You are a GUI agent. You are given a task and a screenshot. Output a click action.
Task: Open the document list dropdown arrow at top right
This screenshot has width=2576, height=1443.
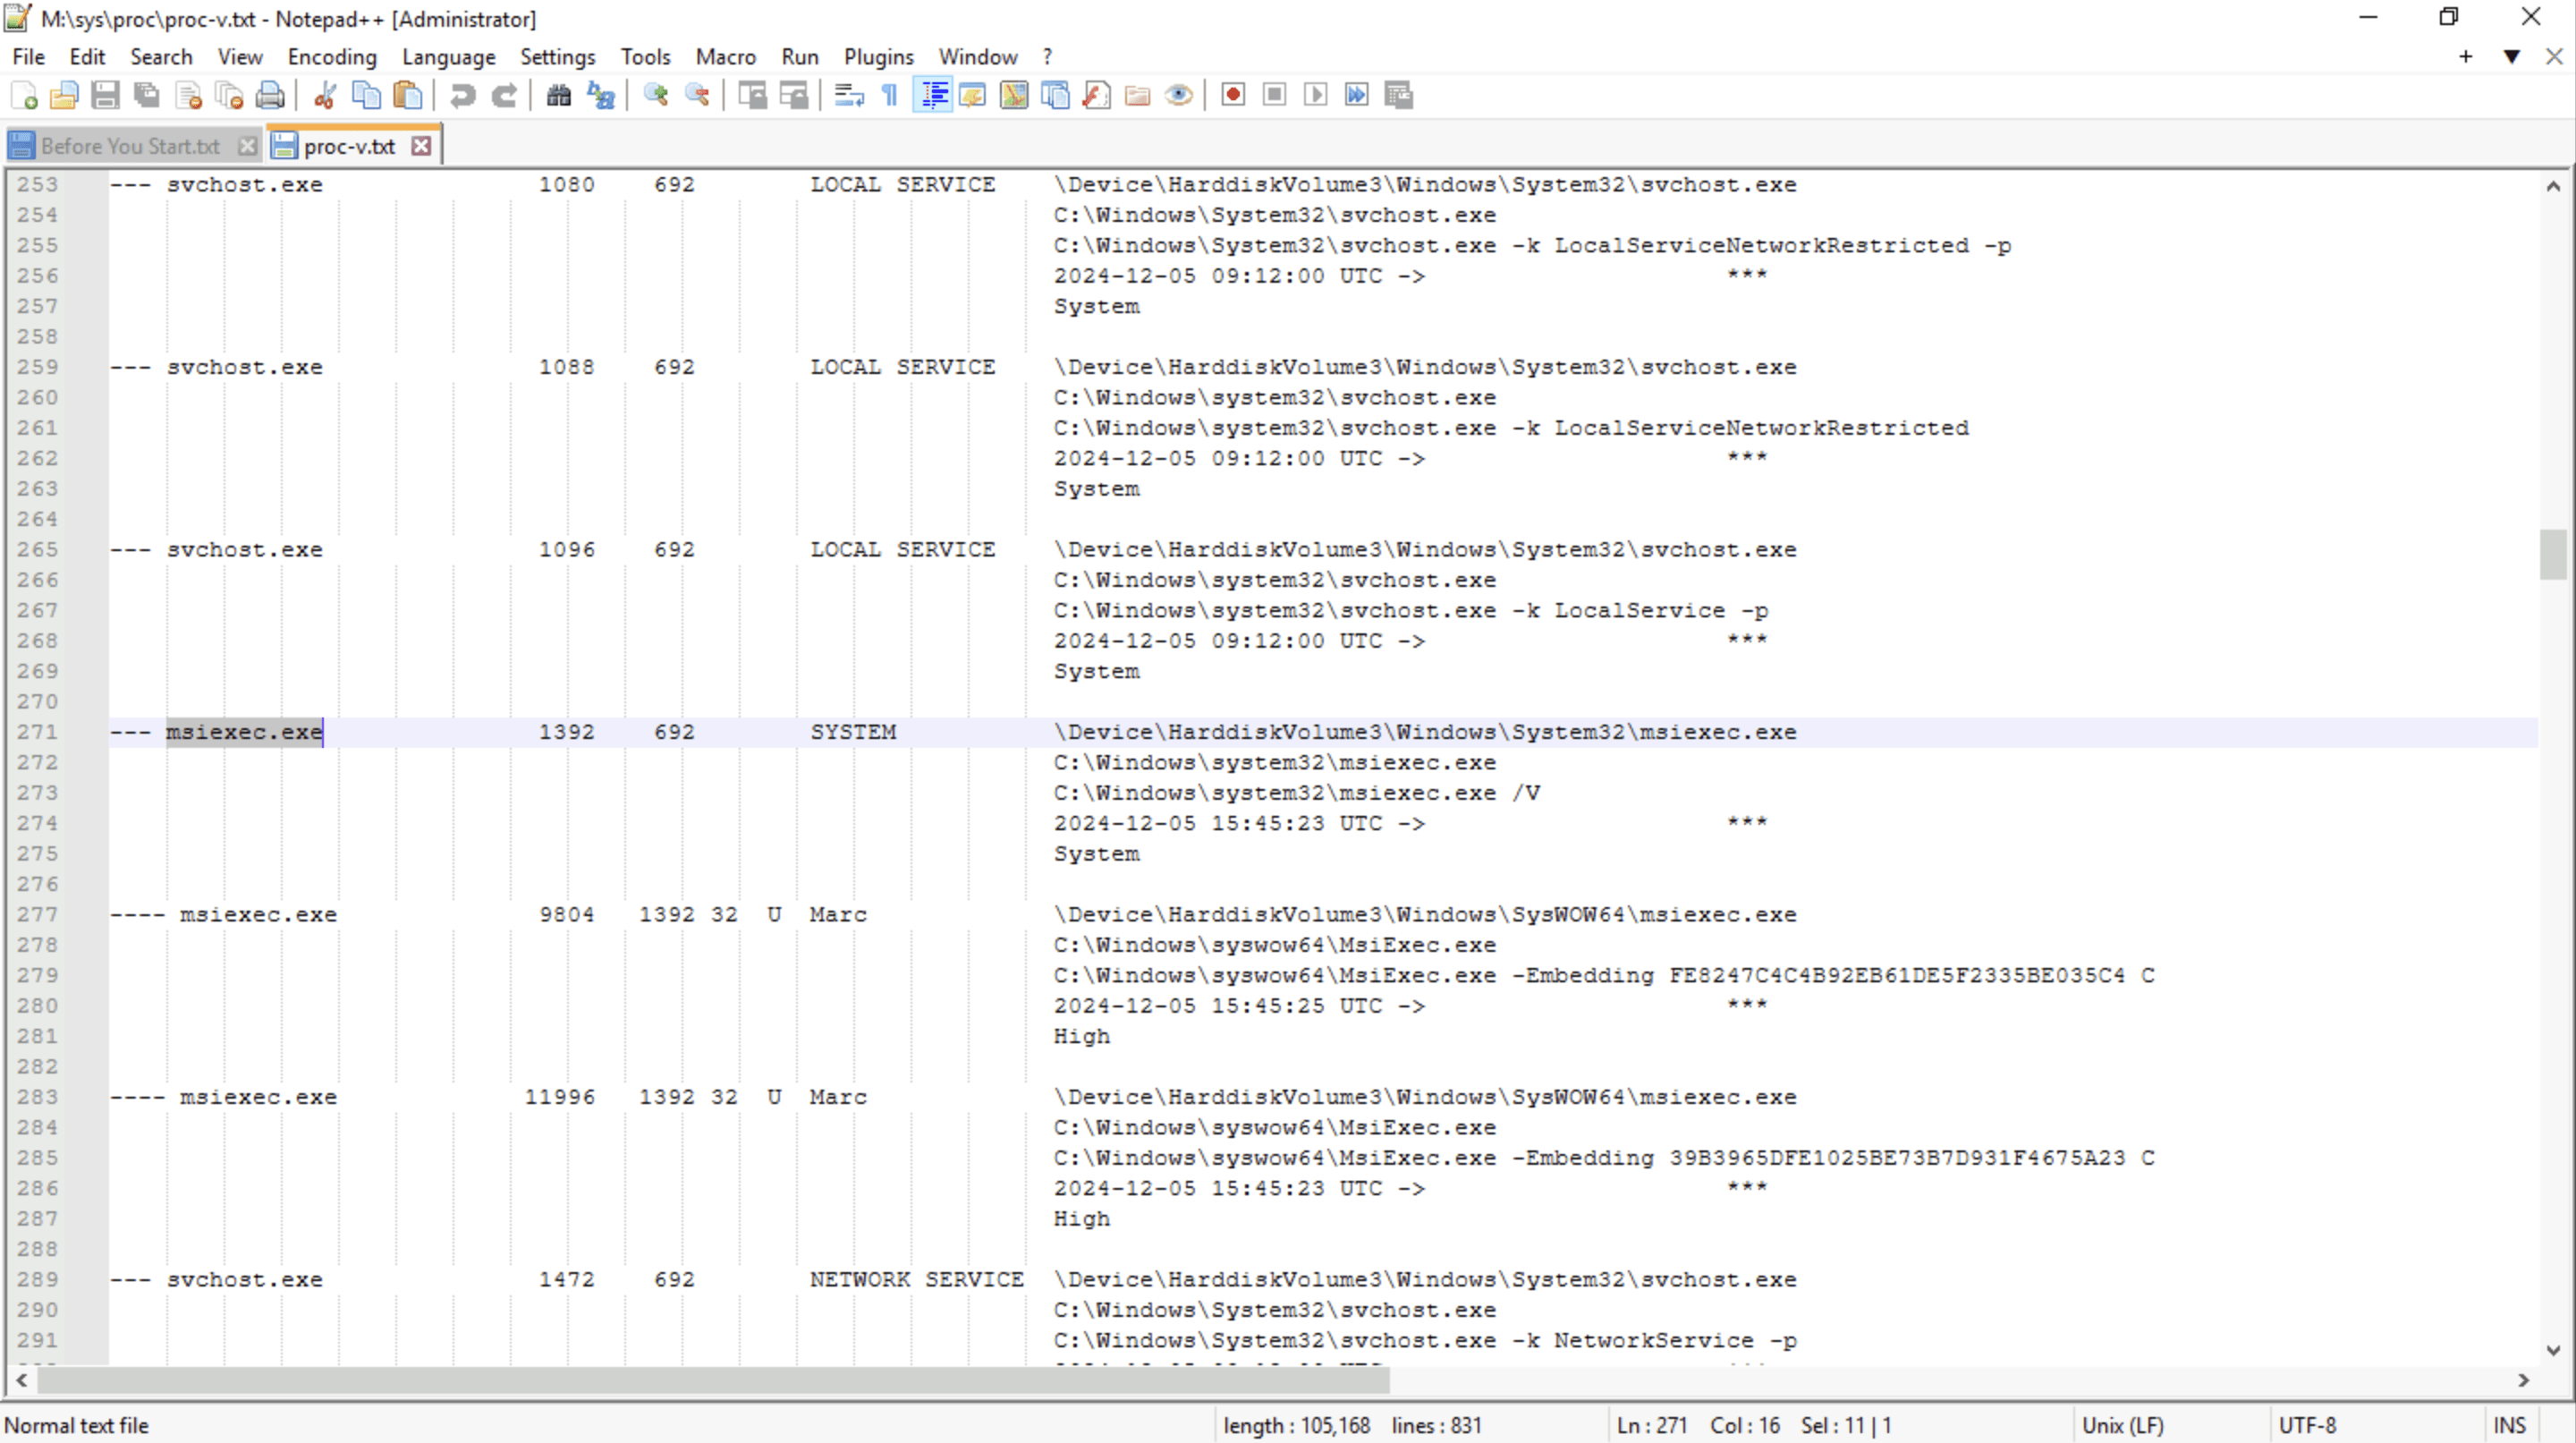(2511, 57)
